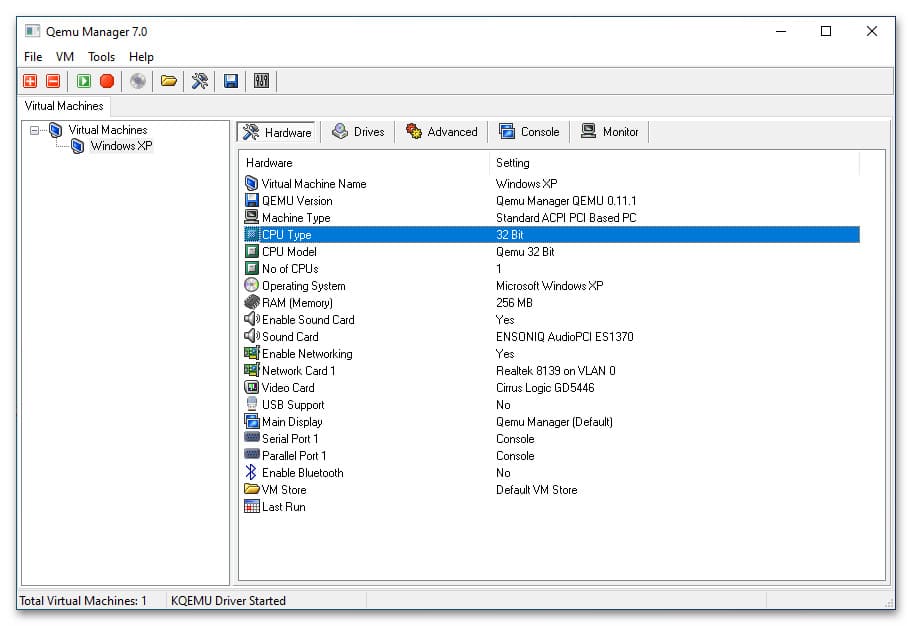Click 'Cirrus Logic GD5446' value

click(x=545, y=387)
